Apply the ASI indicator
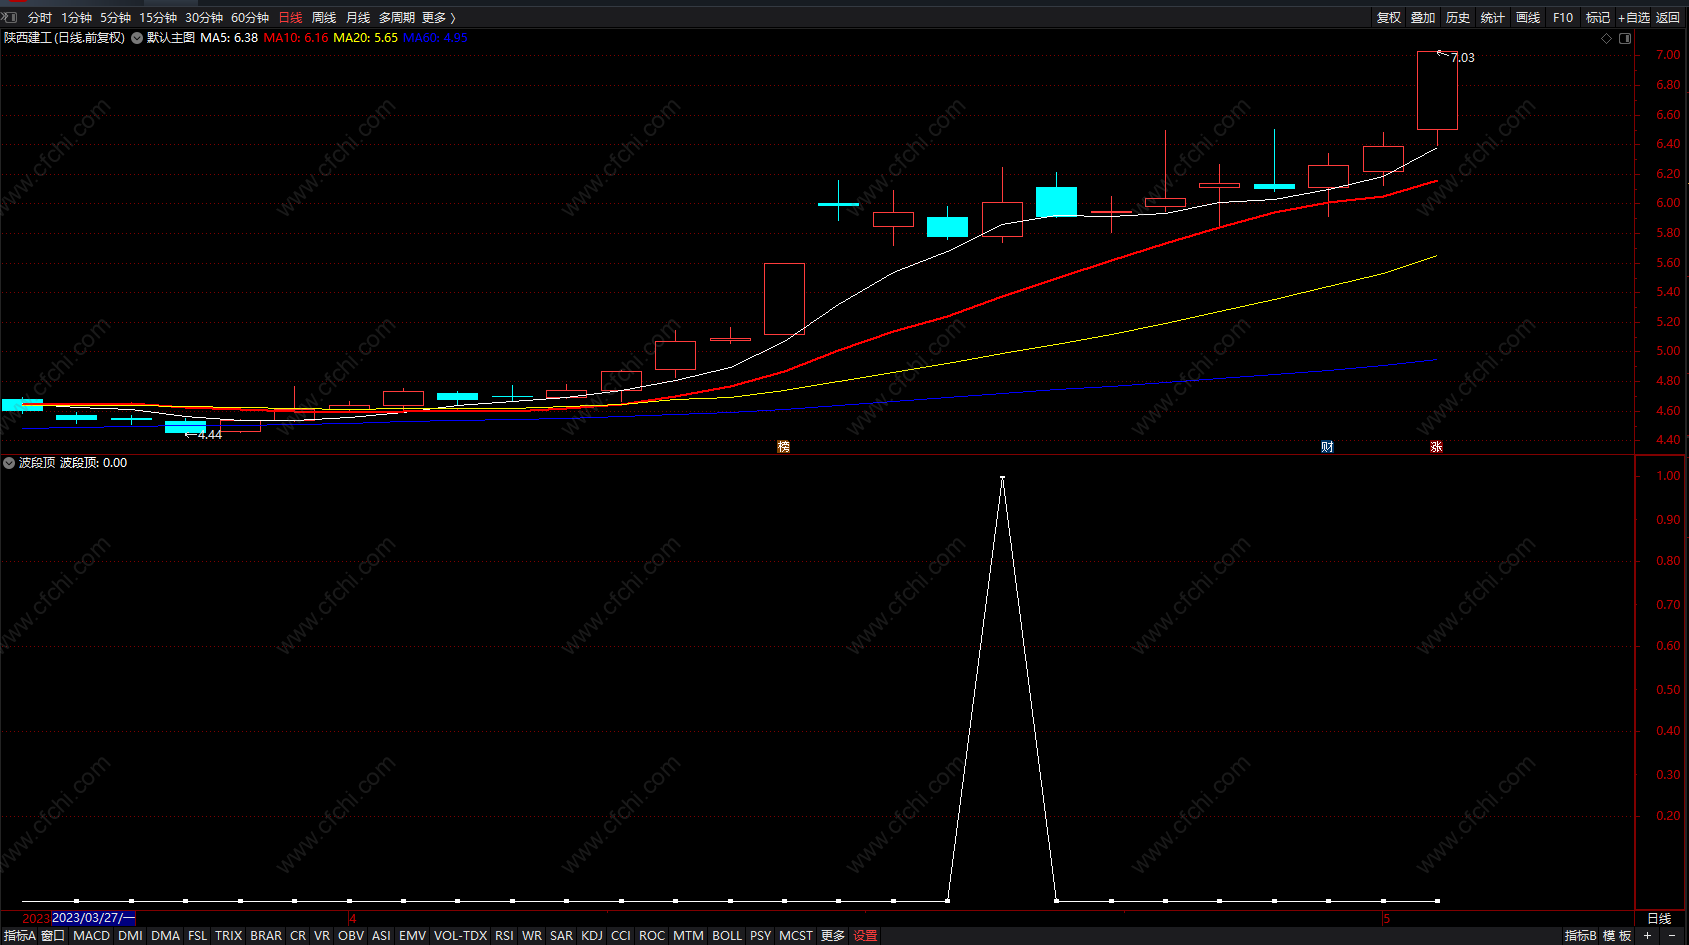 (381, 936)
